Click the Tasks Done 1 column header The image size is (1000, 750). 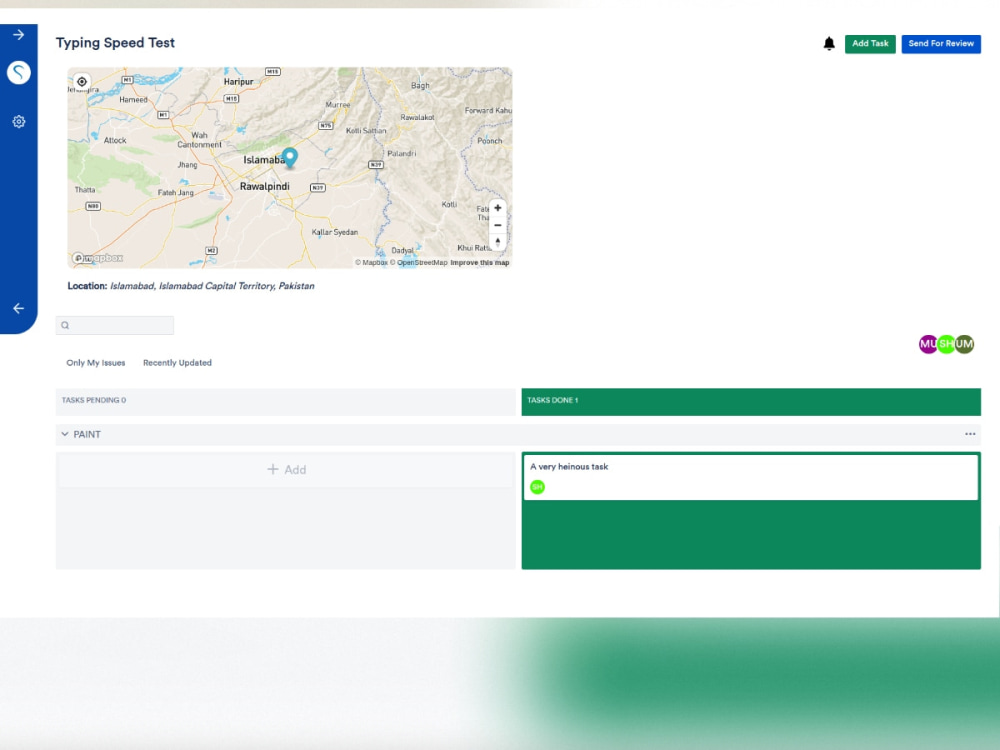[751, 402]
